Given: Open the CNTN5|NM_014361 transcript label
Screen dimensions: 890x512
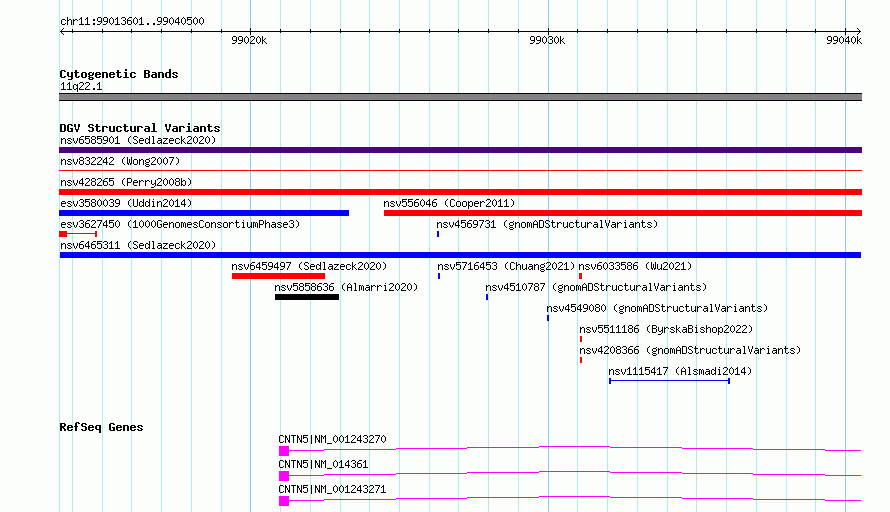Looking at the screenshot, I should (323, 464).
